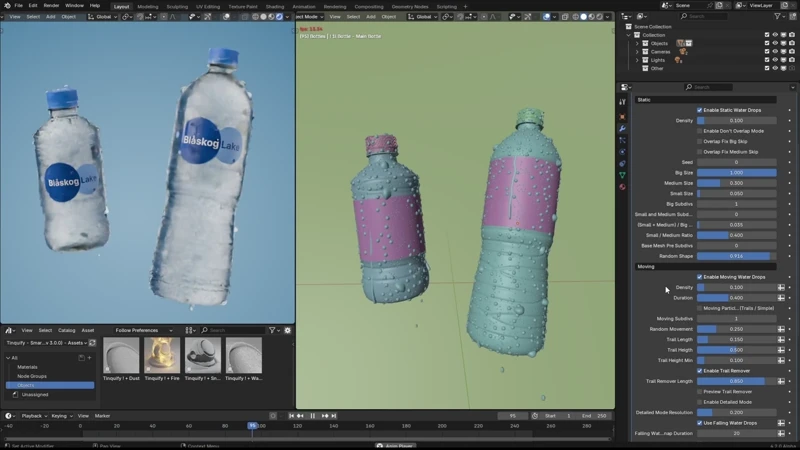The height and width of the screenshot is (450, 800).
Task: Open the Physics properties tab icon
Action: pyautogui.click(x=622, y=152)
